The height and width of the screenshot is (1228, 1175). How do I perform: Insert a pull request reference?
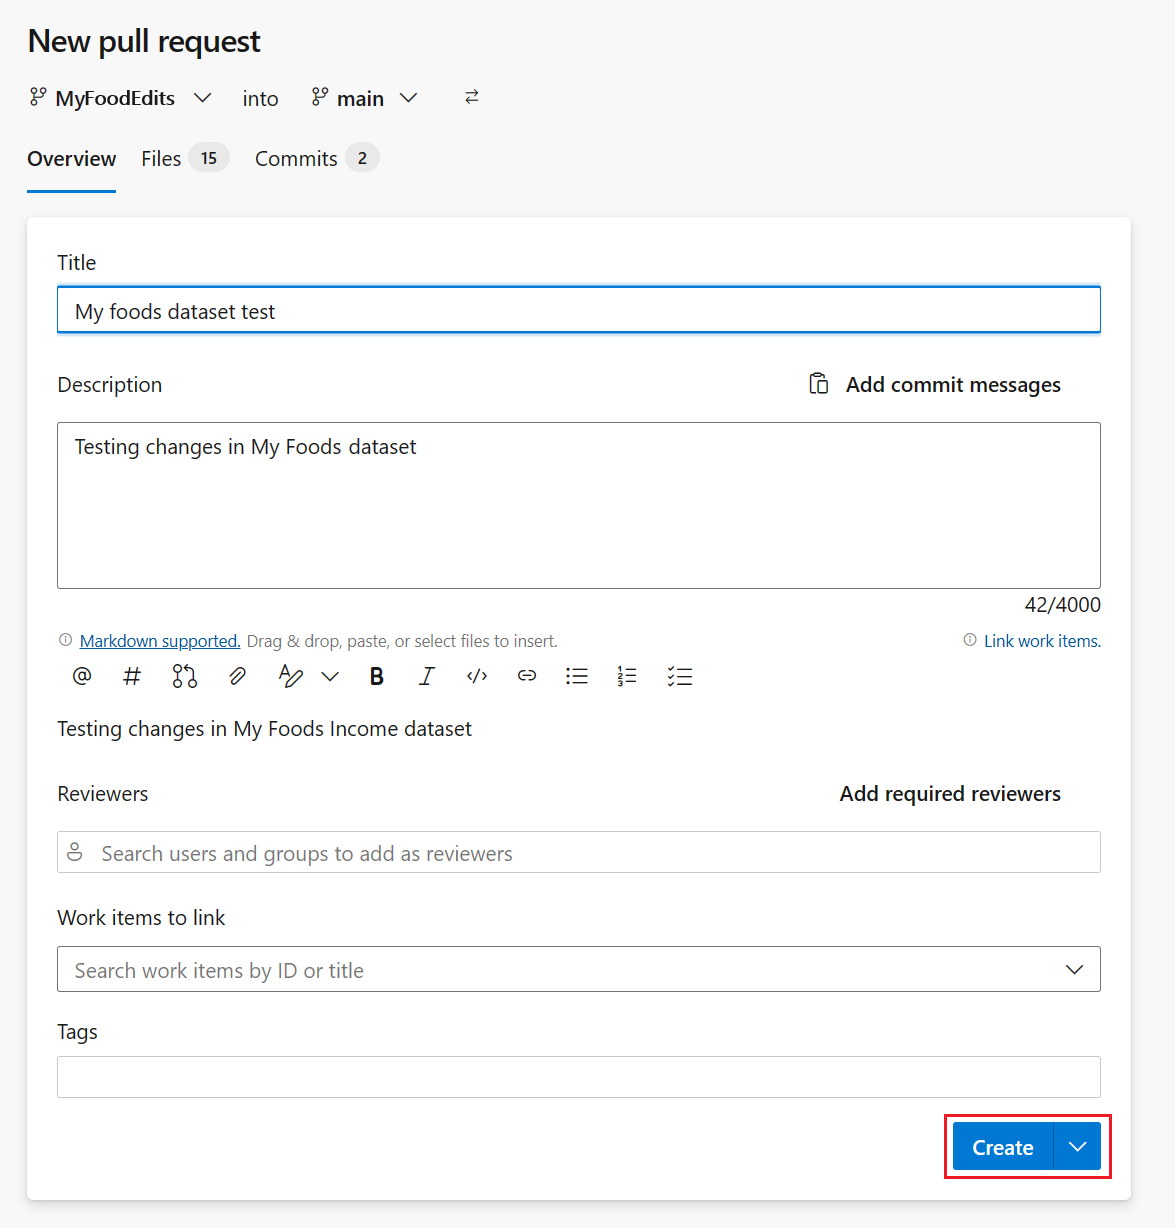(x=184, y=676)
